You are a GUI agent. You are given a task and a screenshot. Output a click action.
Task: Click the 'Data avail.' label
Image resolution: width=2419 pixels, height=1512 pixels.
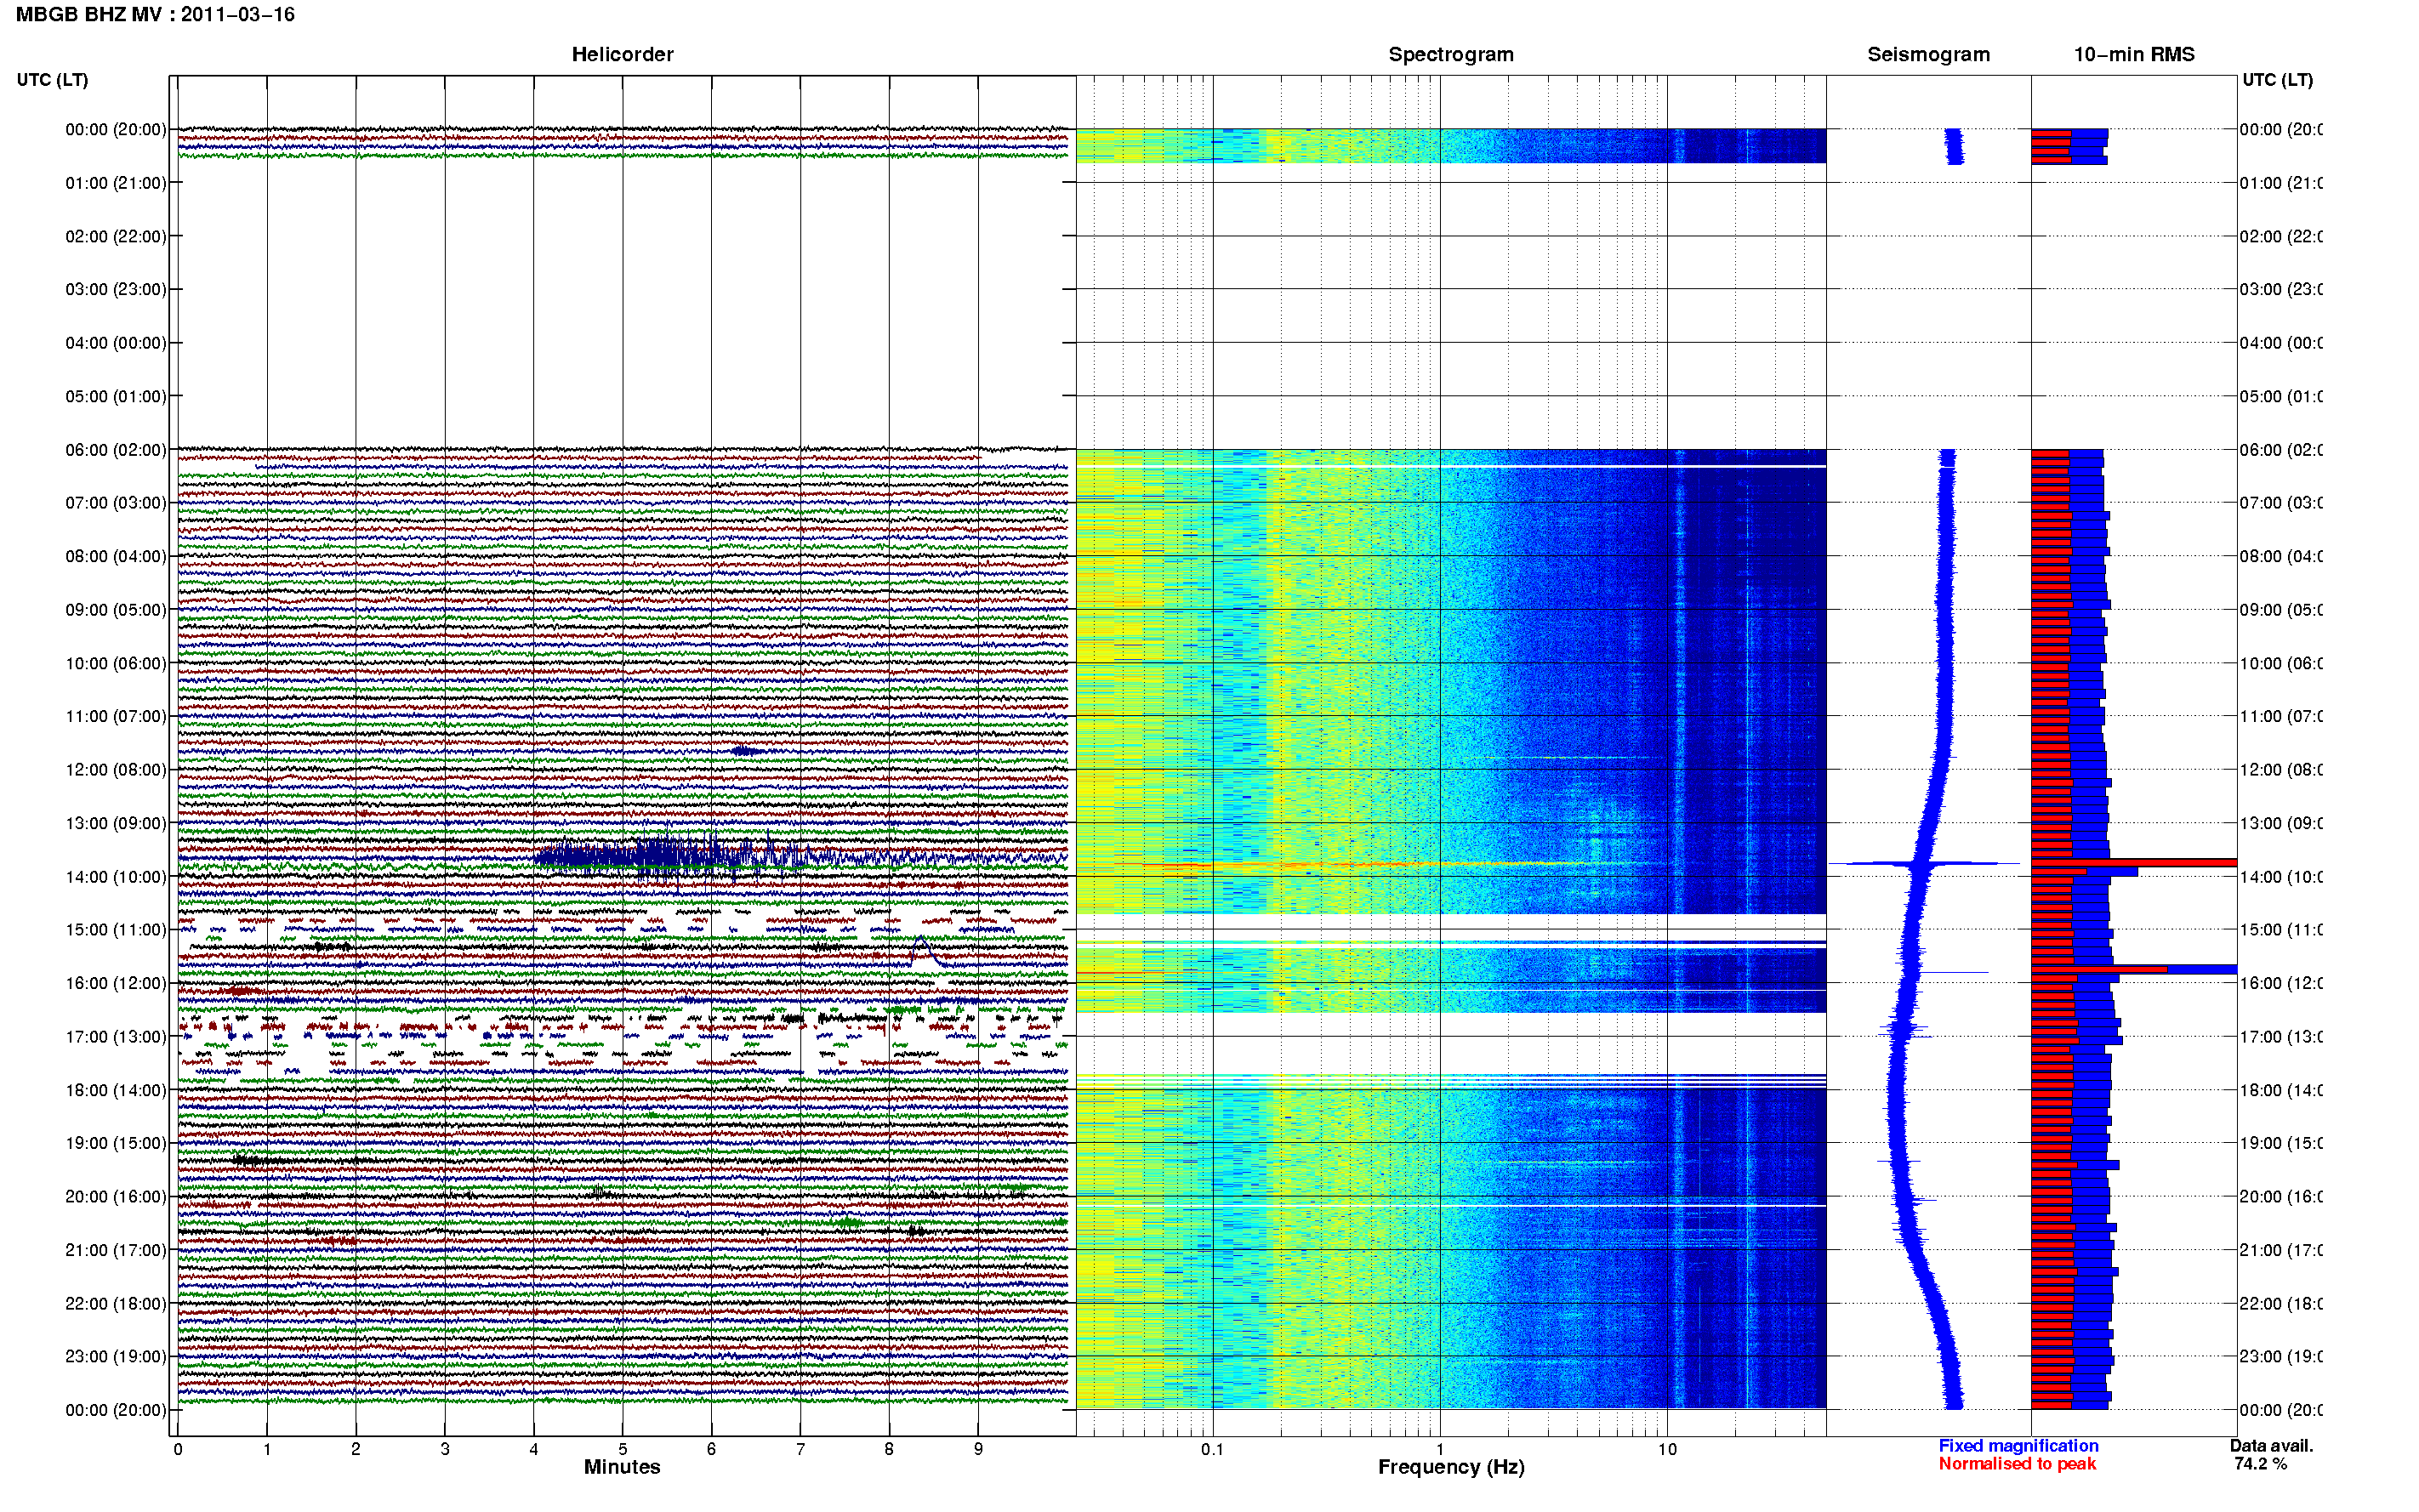coord(2271,1446)
